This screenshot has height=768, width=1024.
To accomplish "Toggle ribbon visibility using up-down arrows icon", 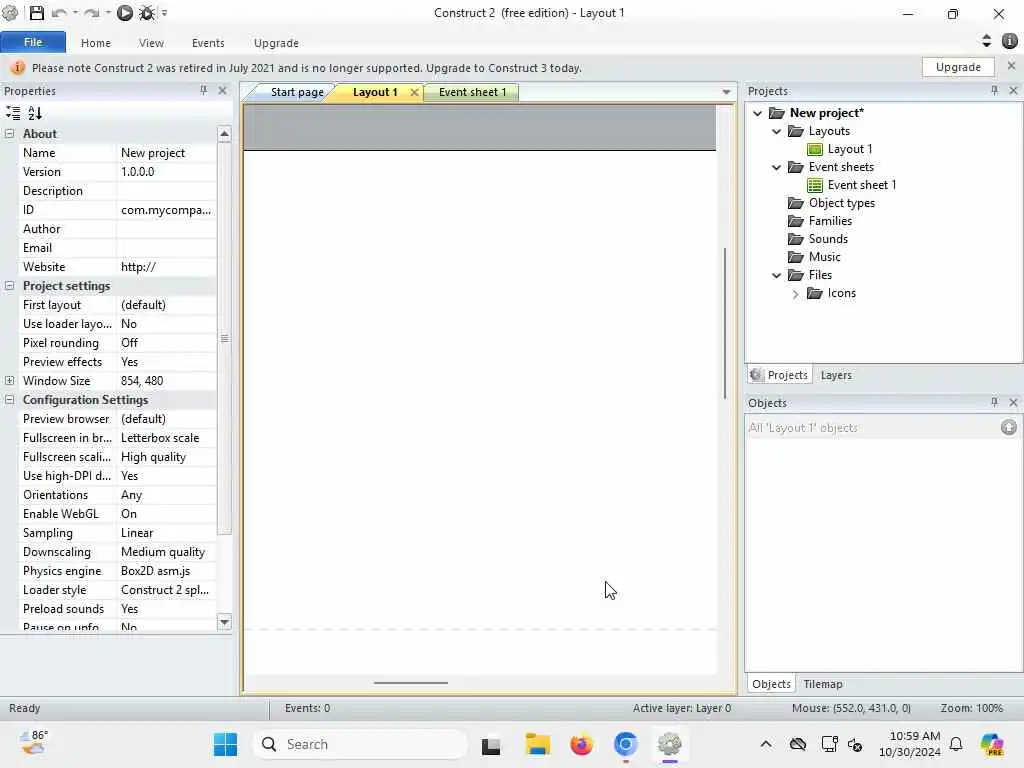I will [986, 41].
